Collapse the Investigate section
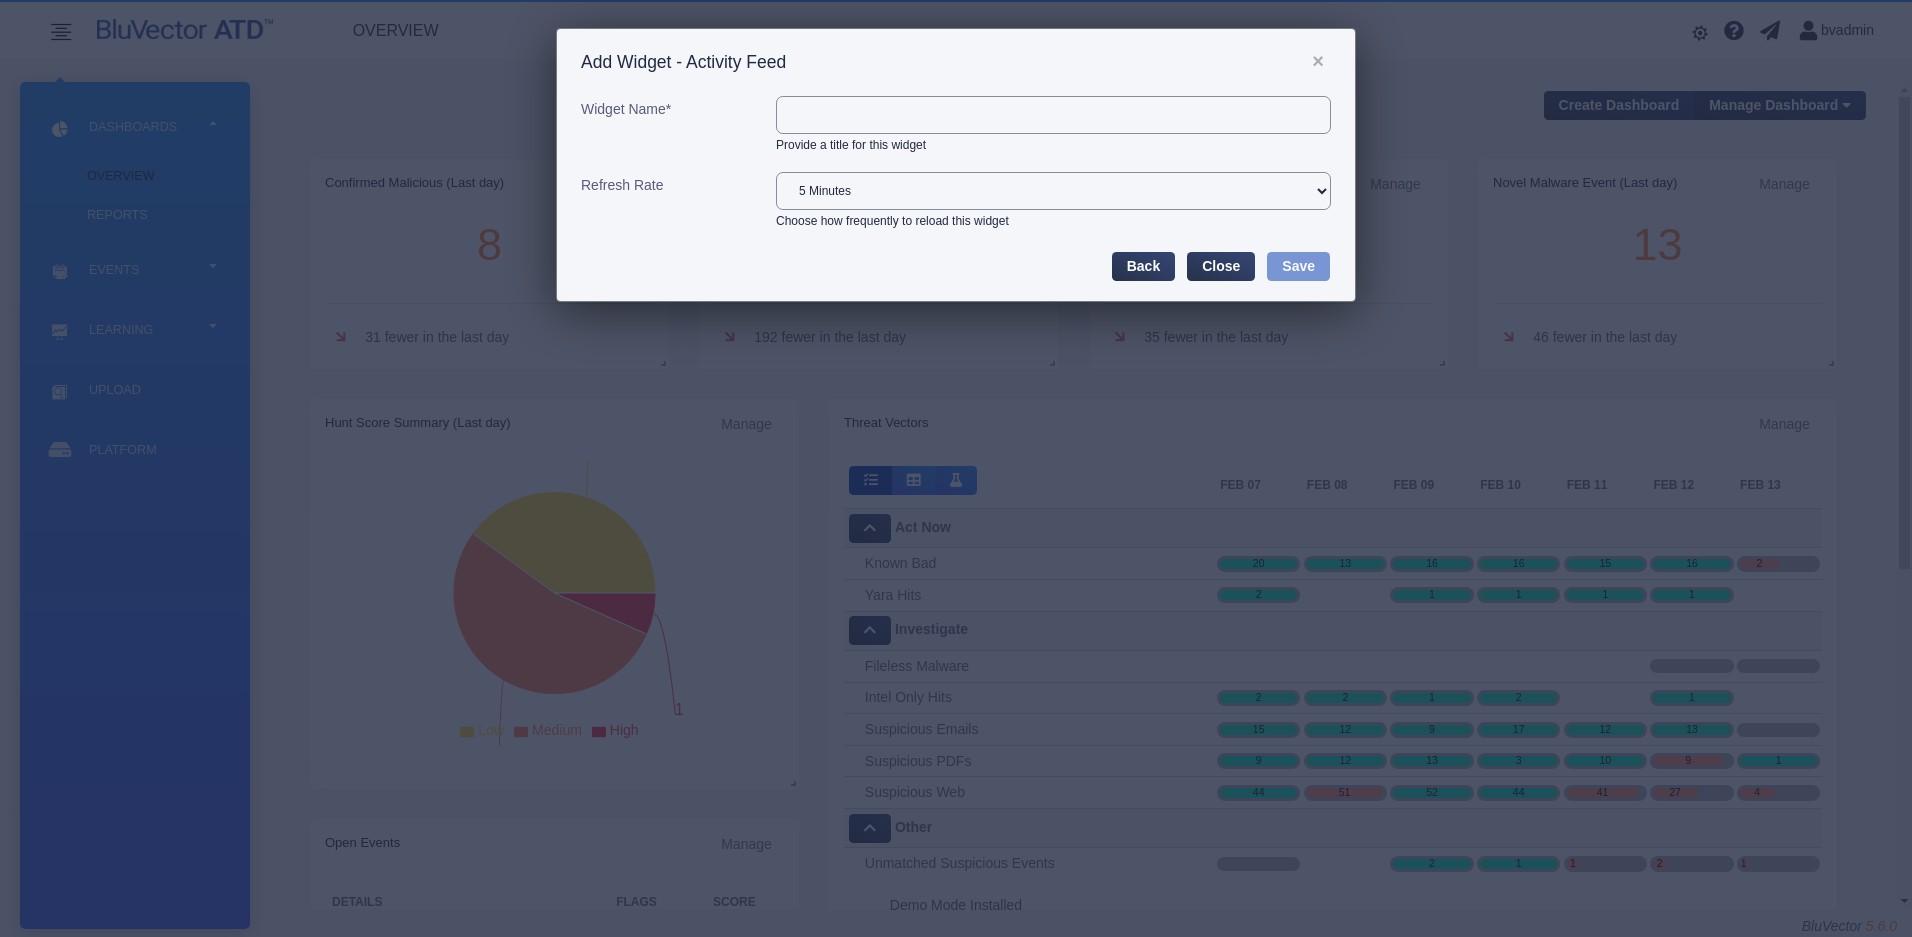The image size is (1912, 937). point(870,630)
